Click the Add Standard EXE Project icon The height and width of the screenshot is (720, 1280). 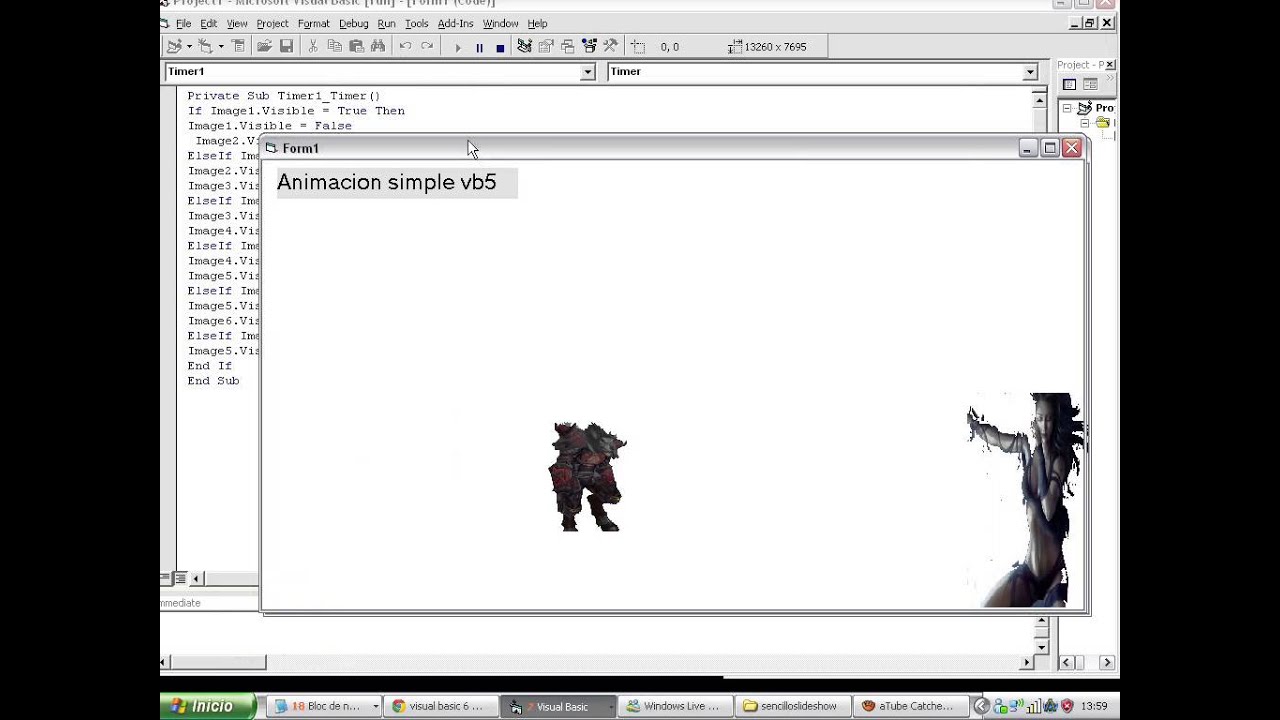point(174,46)
